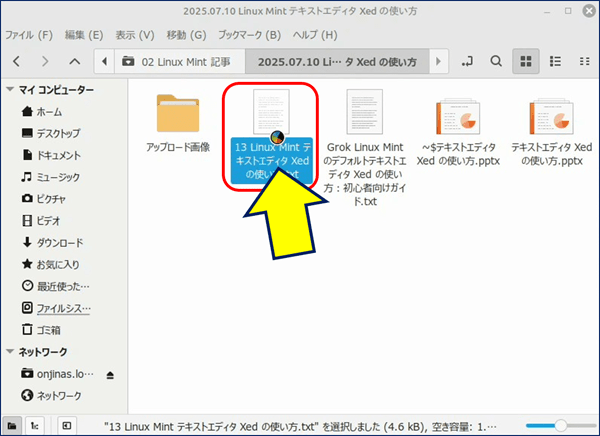Select the アップロード画像 folder
600x436 pixels.
178,122
